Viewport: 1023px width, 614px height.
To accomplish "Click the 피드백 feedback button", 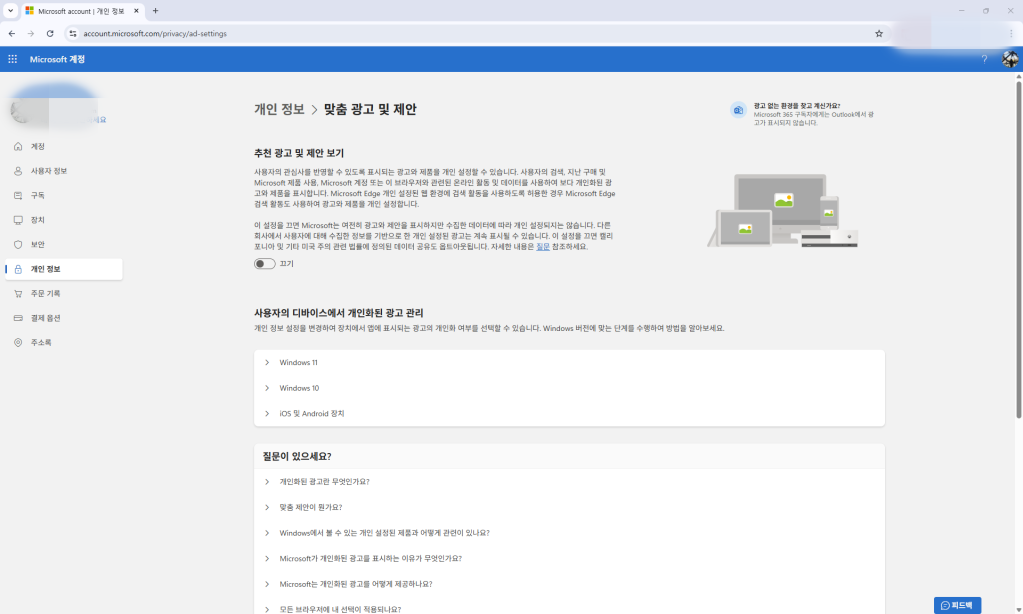I will (957, 604).
